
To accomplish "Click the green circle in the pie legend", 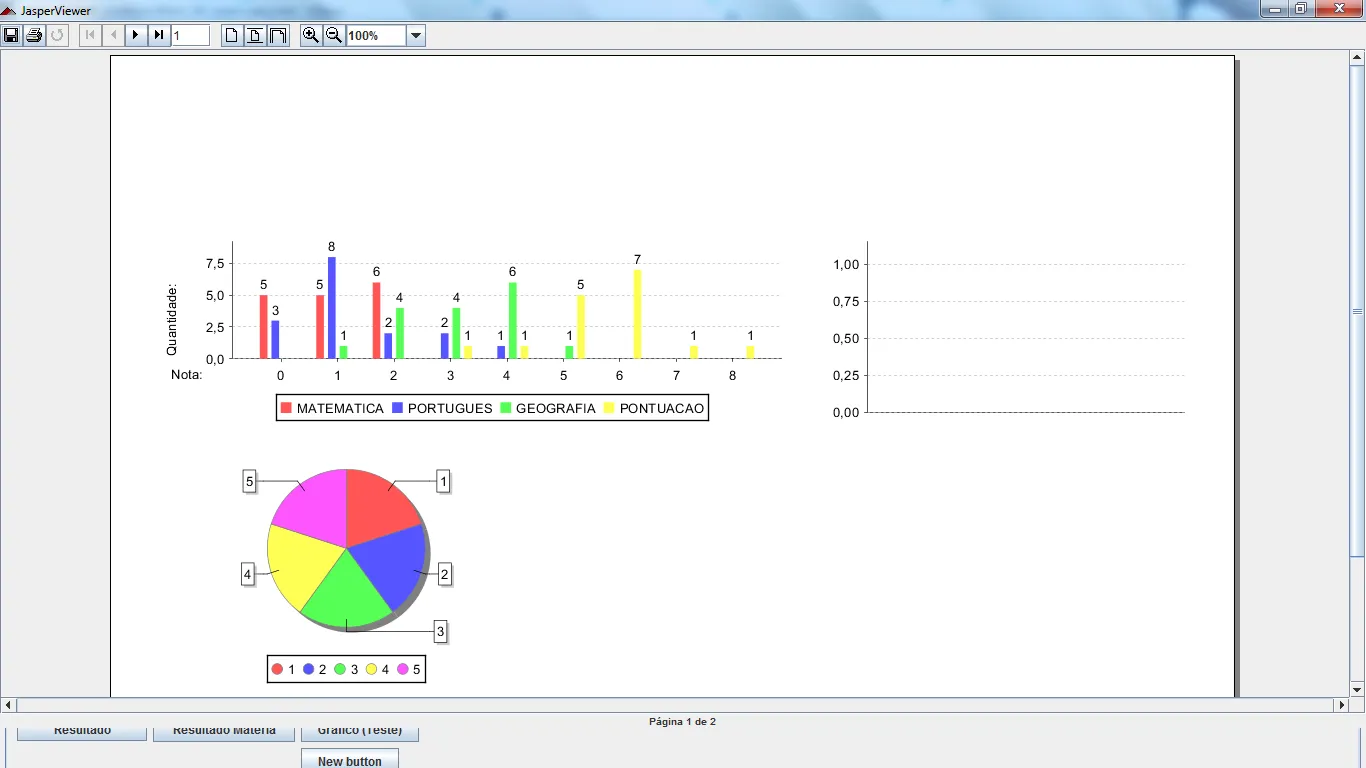I will 340,669.
